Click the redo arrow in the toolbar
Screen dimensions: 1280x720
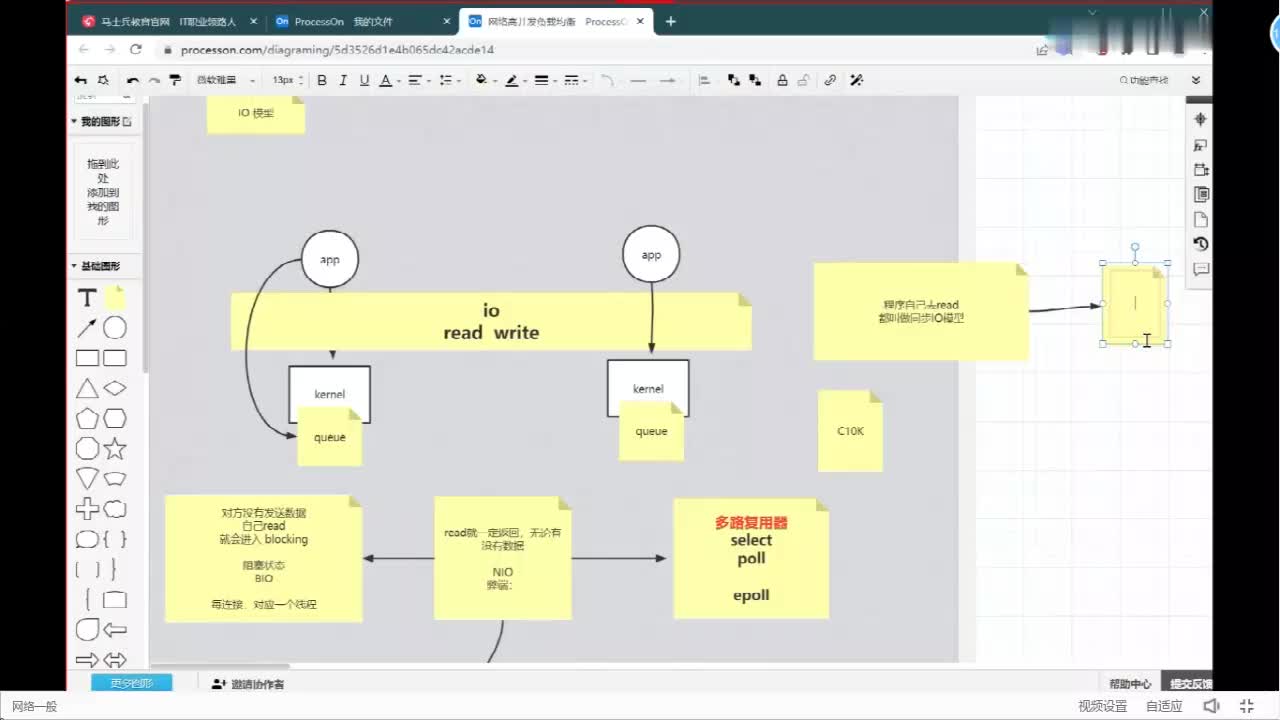pyautogui.click(x=154, y=80)
